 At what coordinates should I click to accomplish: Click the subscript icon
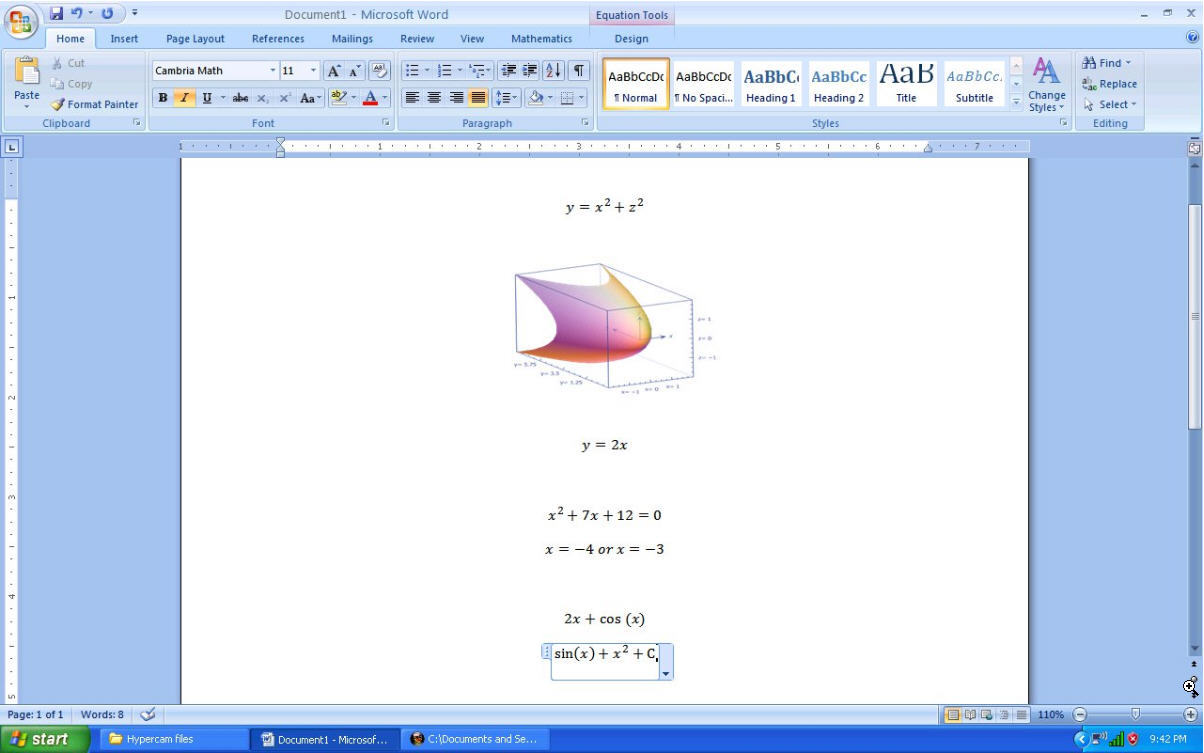(x=262, y=98)
